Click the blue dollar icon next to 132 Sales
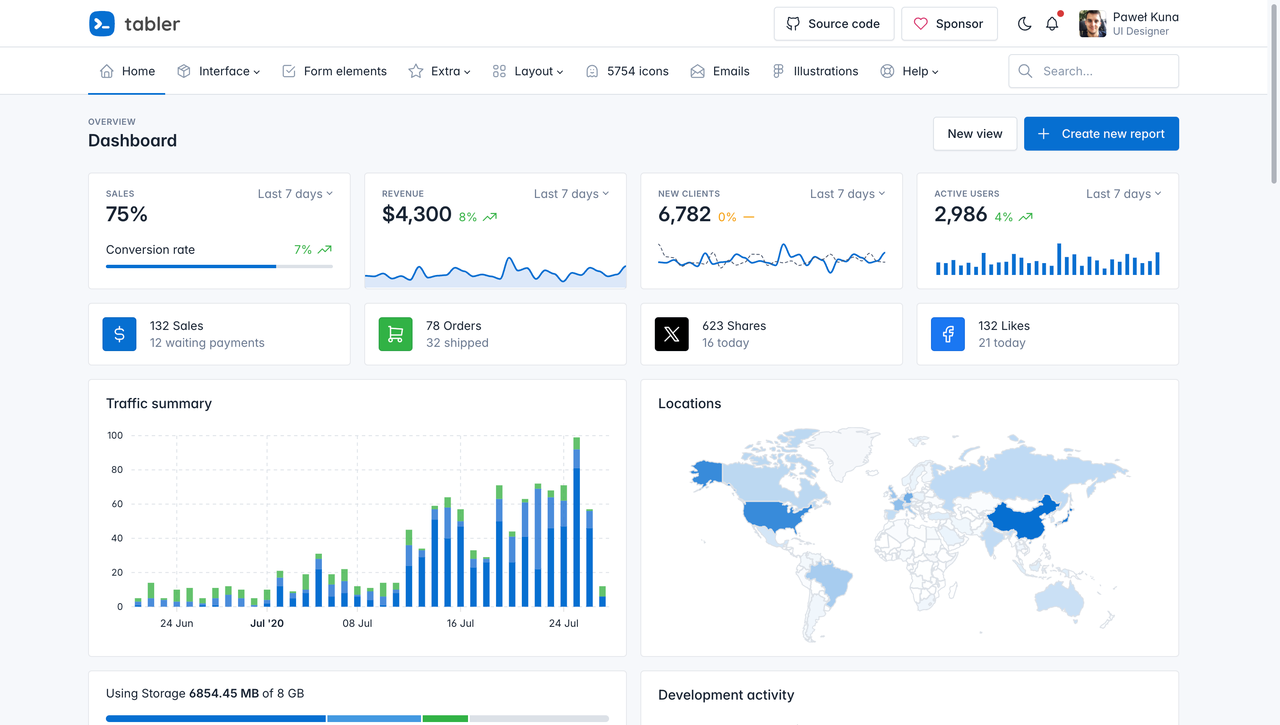This screenshot has height=725, width=1280. click(x=119, y=334)
